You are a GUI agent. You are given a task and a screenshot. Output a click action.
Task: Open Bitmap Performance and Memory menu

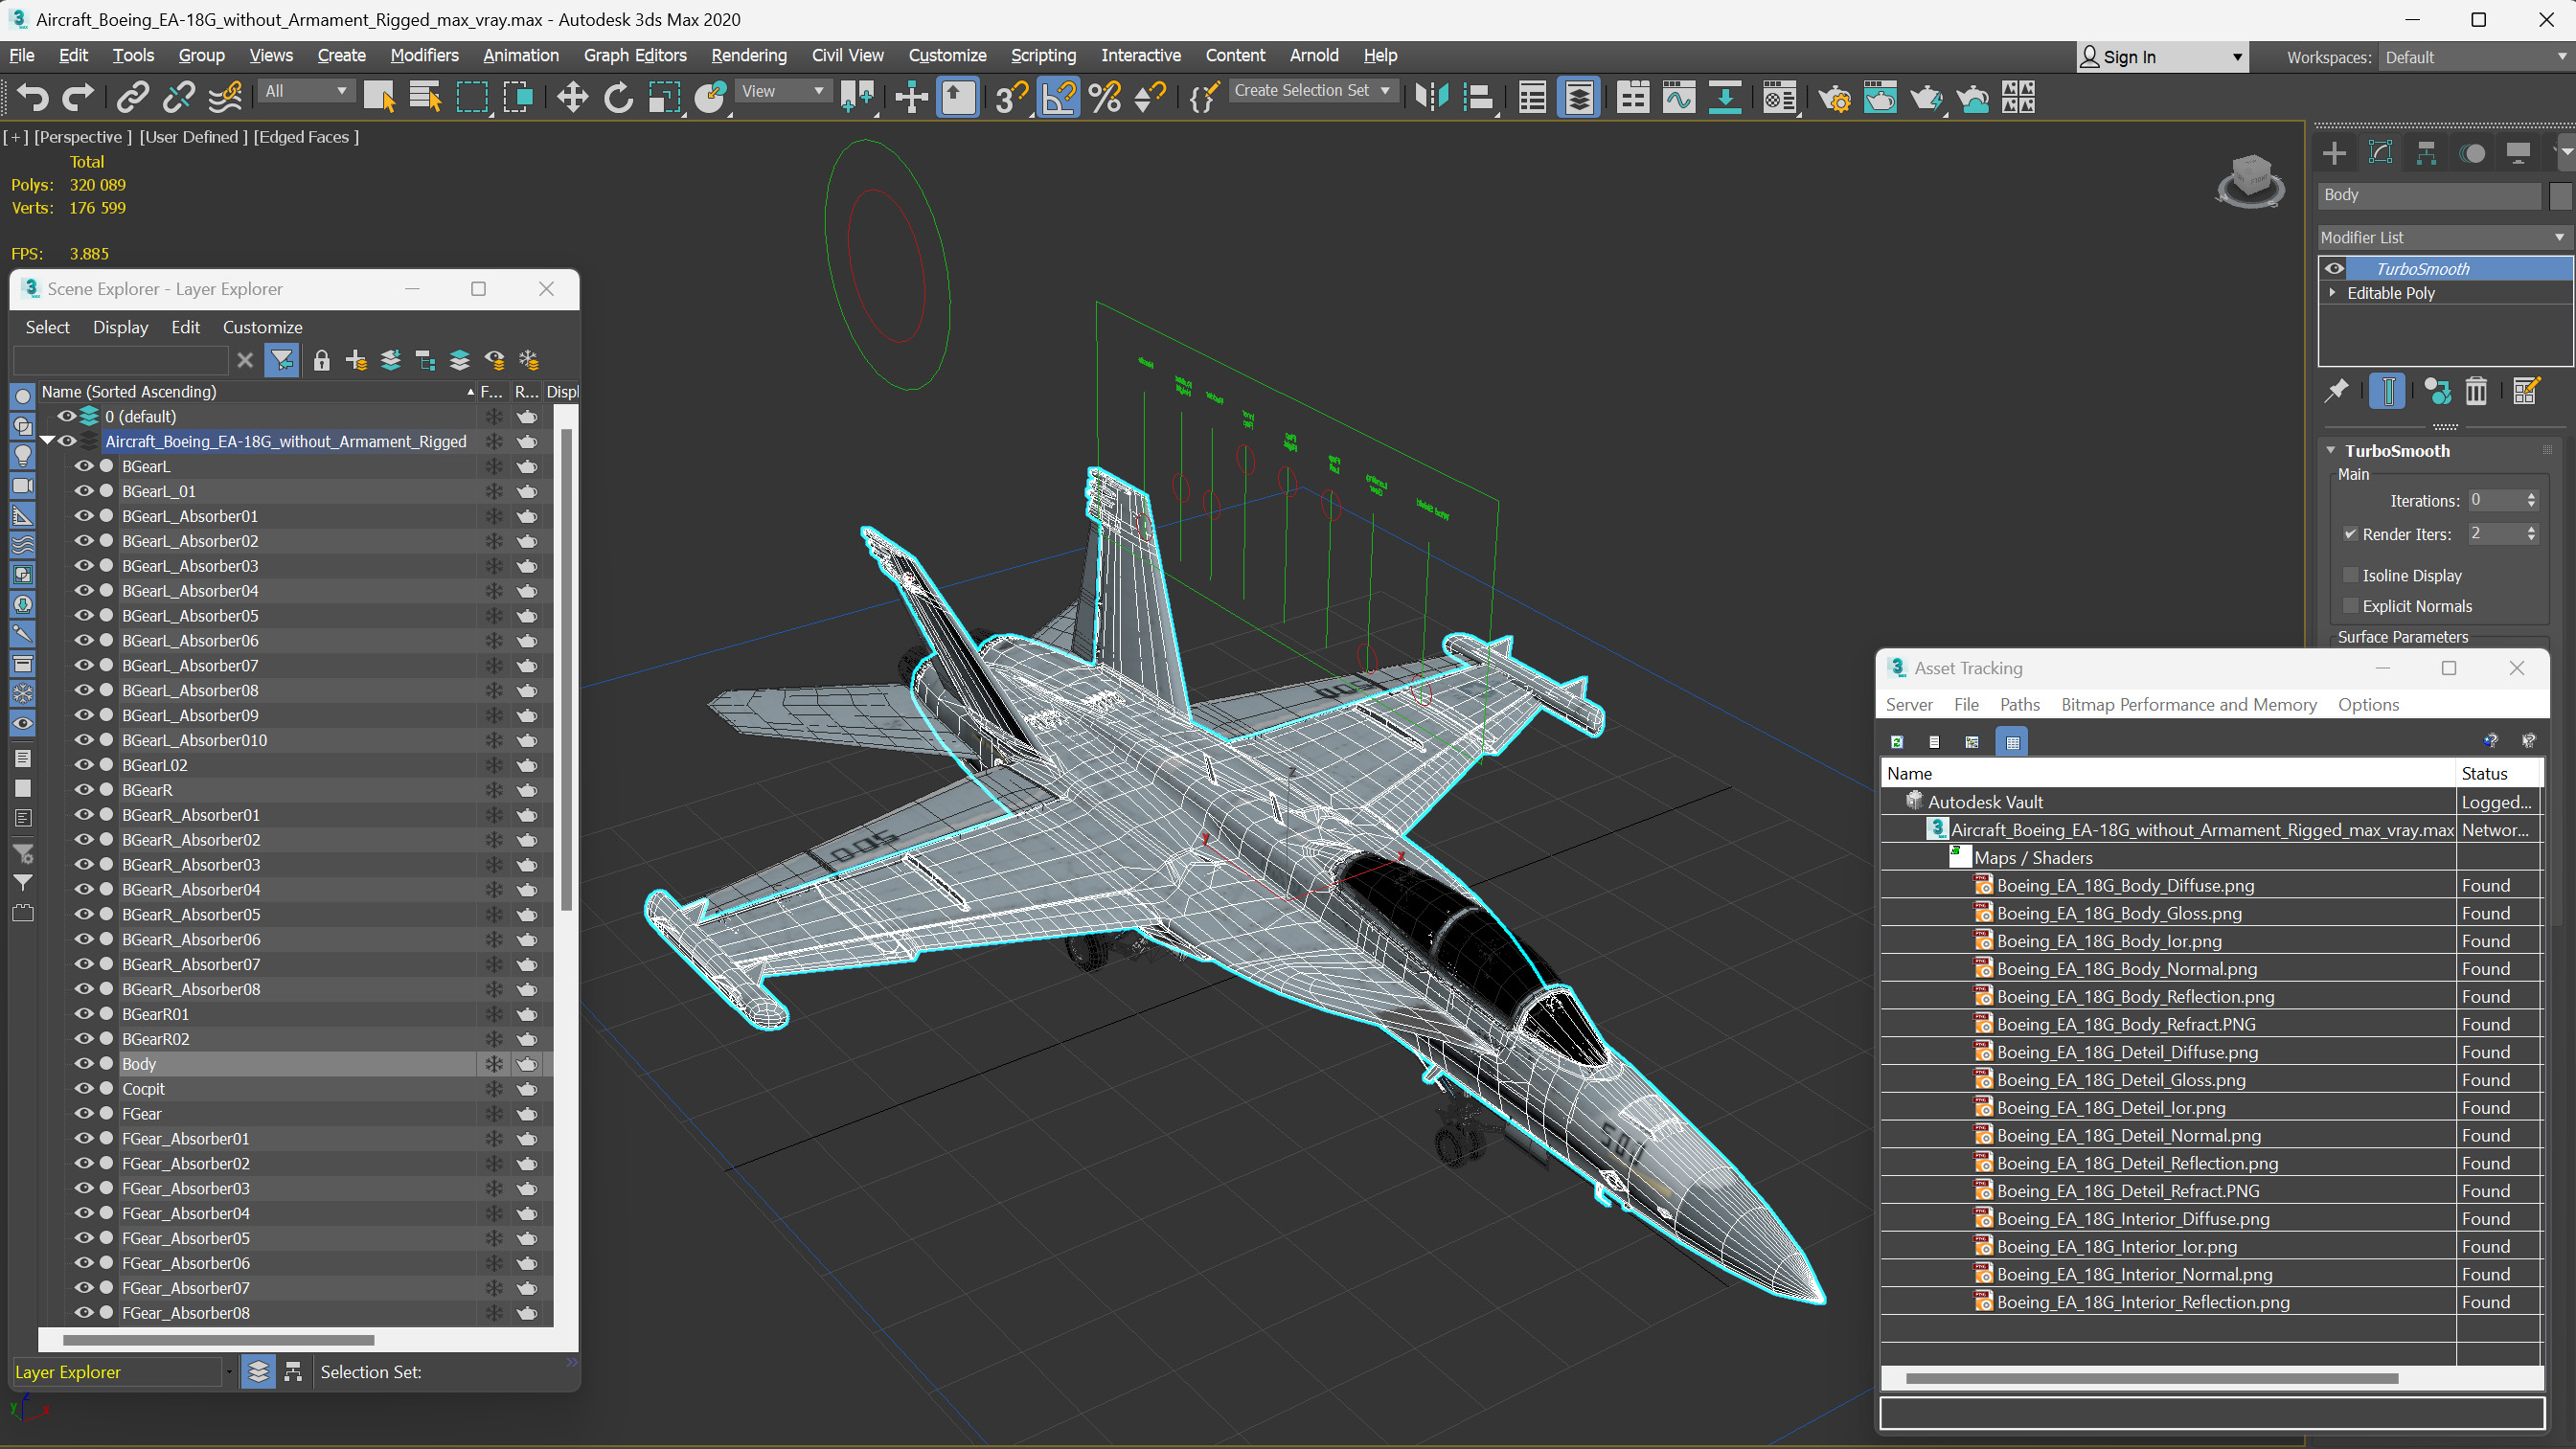pyautogui.click(x=2188, y=704)
